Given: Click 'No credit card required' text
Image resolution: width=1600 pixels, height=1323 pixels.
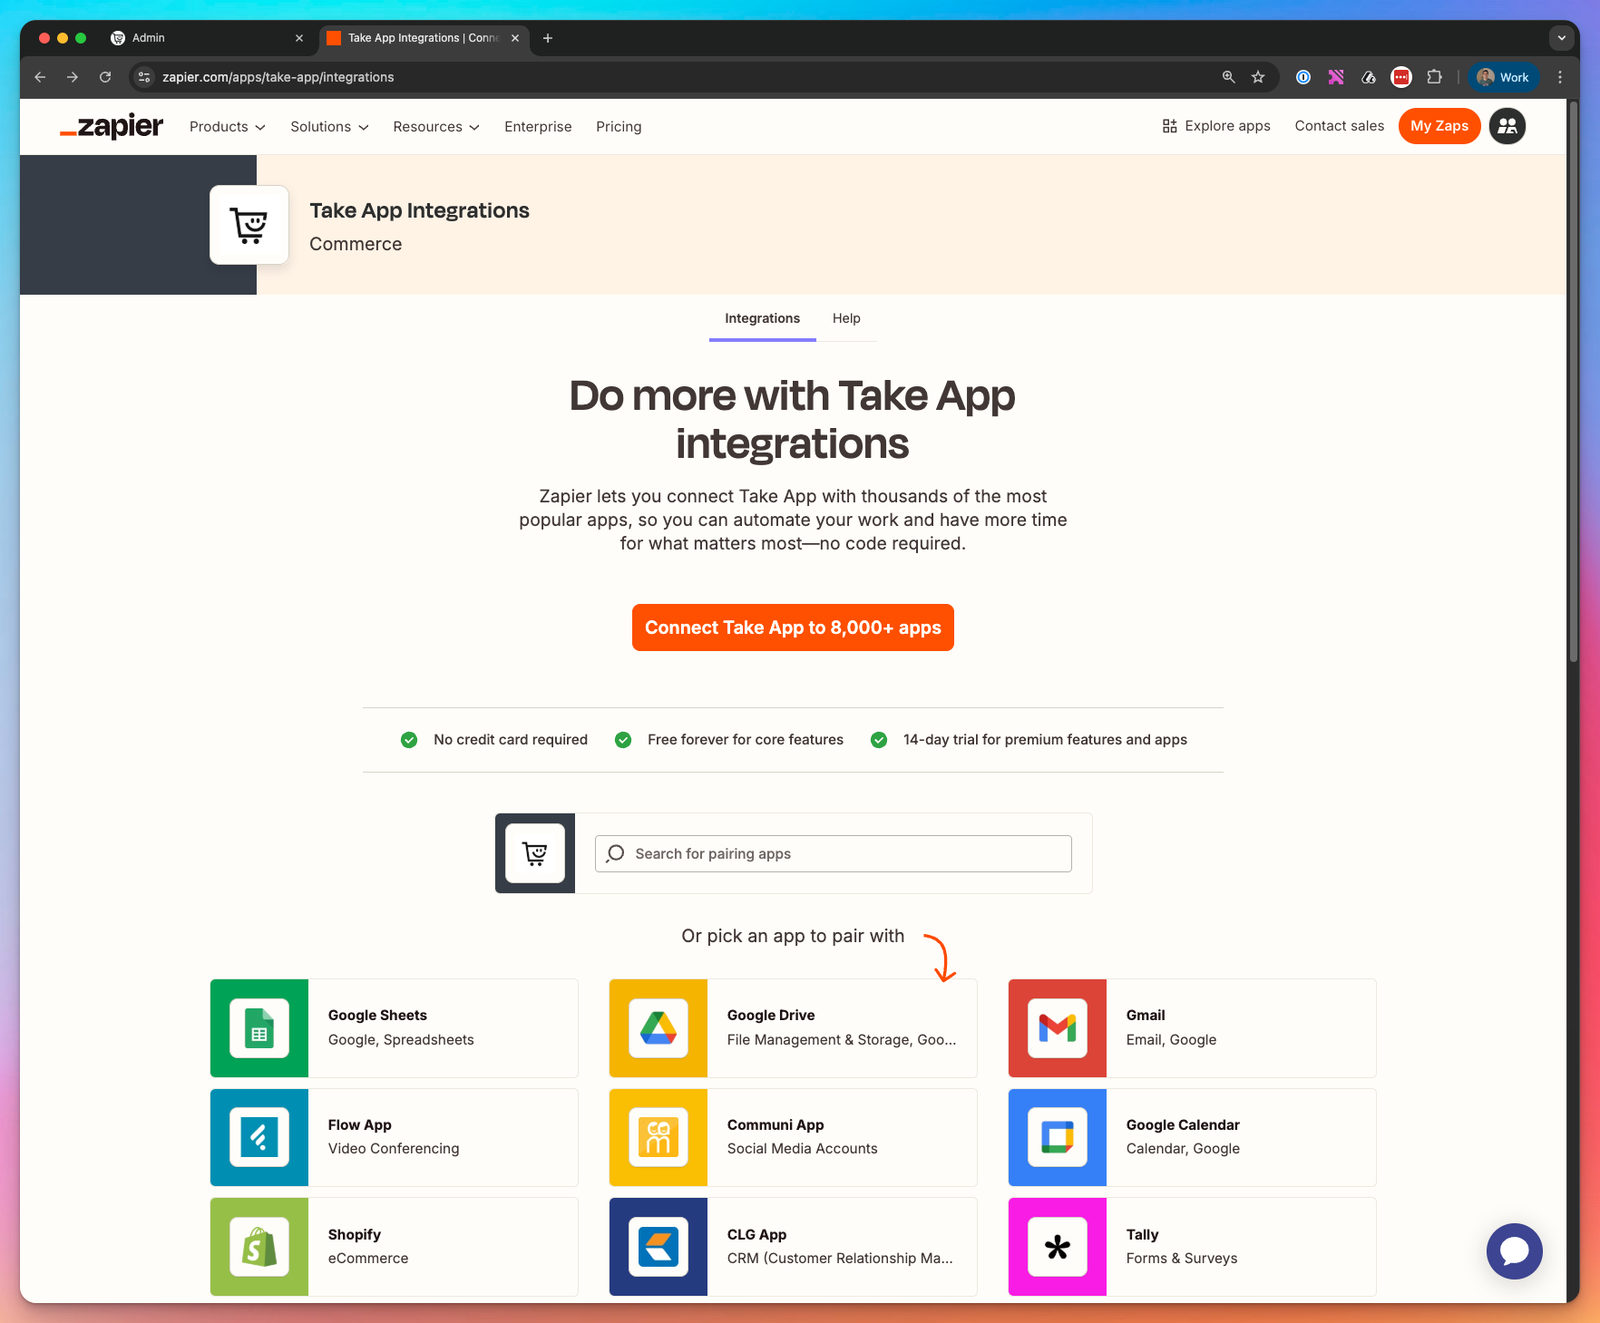Looking at the screenshot, I should pos(510,740).
